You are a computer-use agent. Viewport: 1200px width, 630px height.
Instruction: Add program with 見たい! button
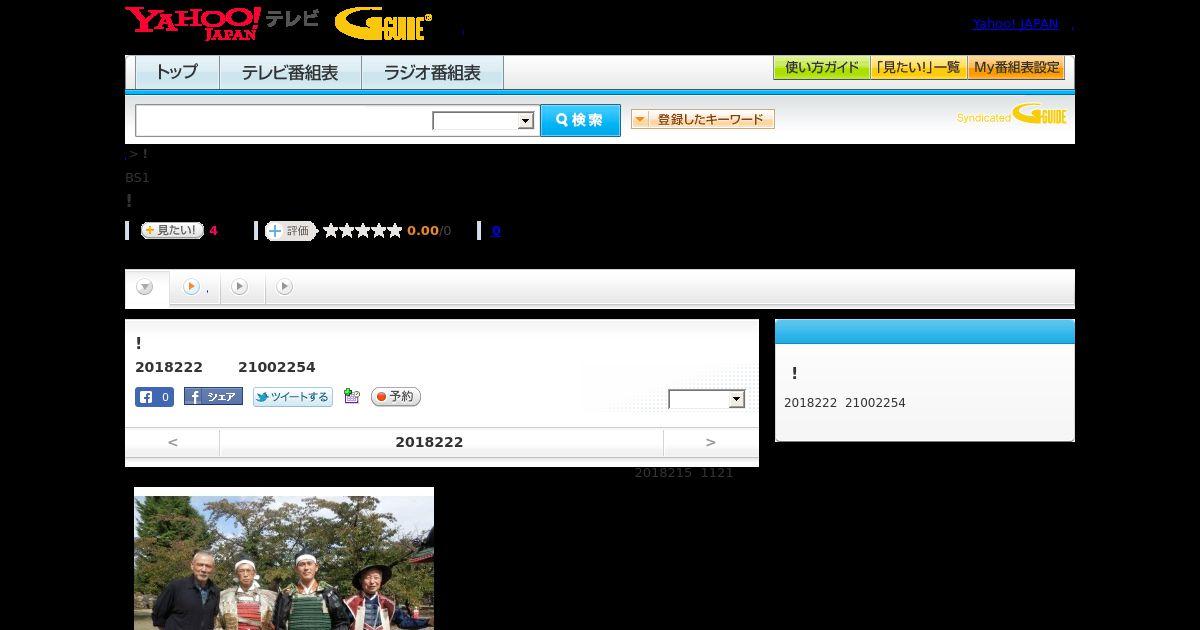tap(172, 231)
